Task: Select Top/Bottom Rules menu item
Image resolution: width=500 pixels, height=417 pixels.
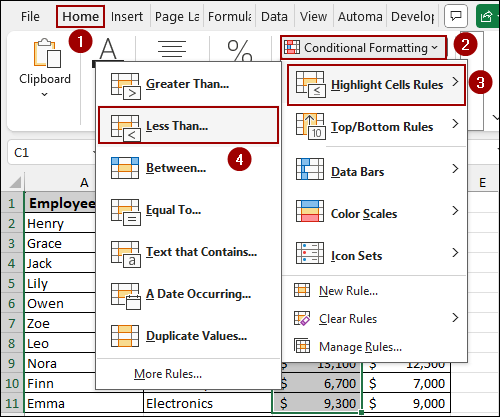Action: (376, 127)
